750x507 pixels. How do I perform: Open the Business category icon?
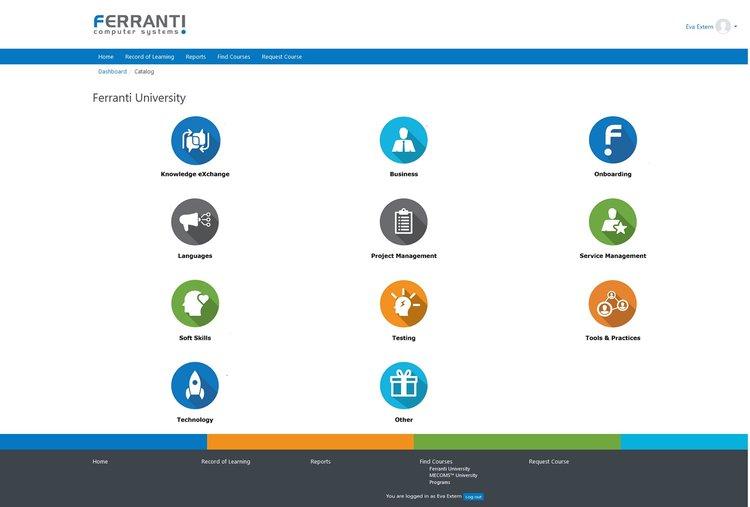click(x=404, y=141)
